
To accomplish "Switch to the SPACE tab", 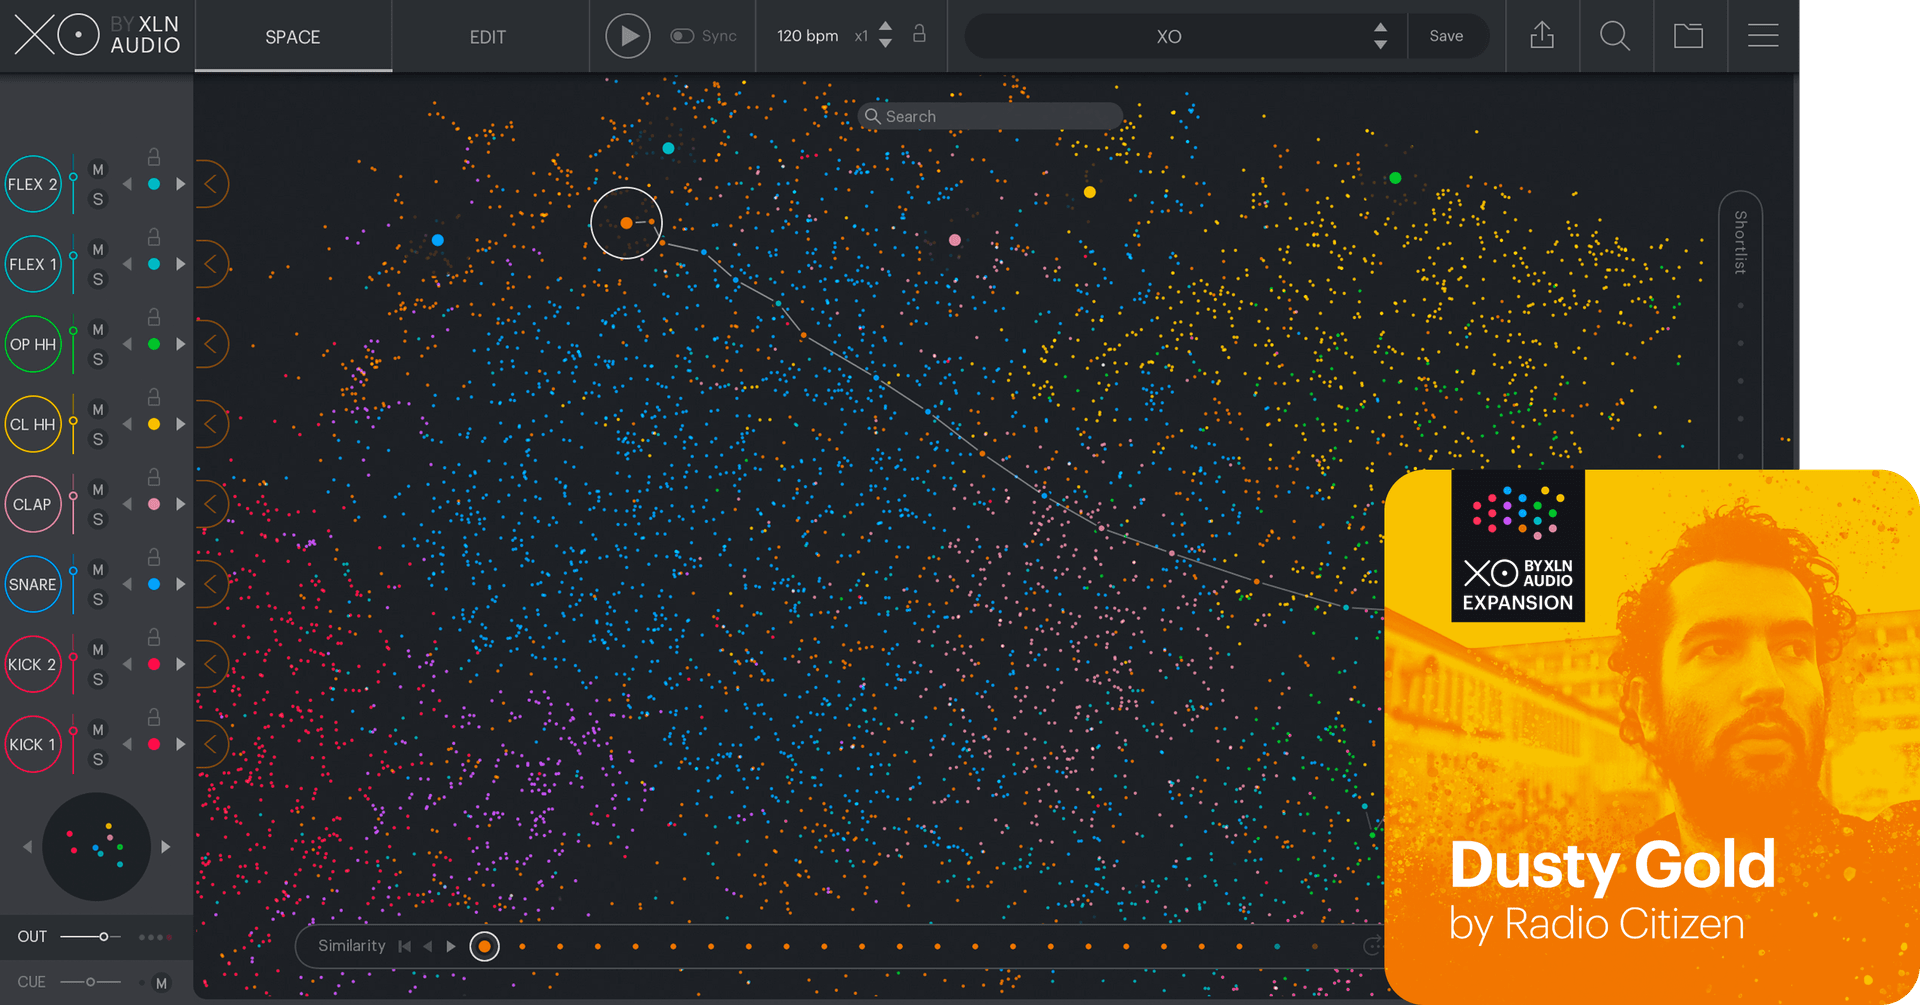I will pos(293,37).
